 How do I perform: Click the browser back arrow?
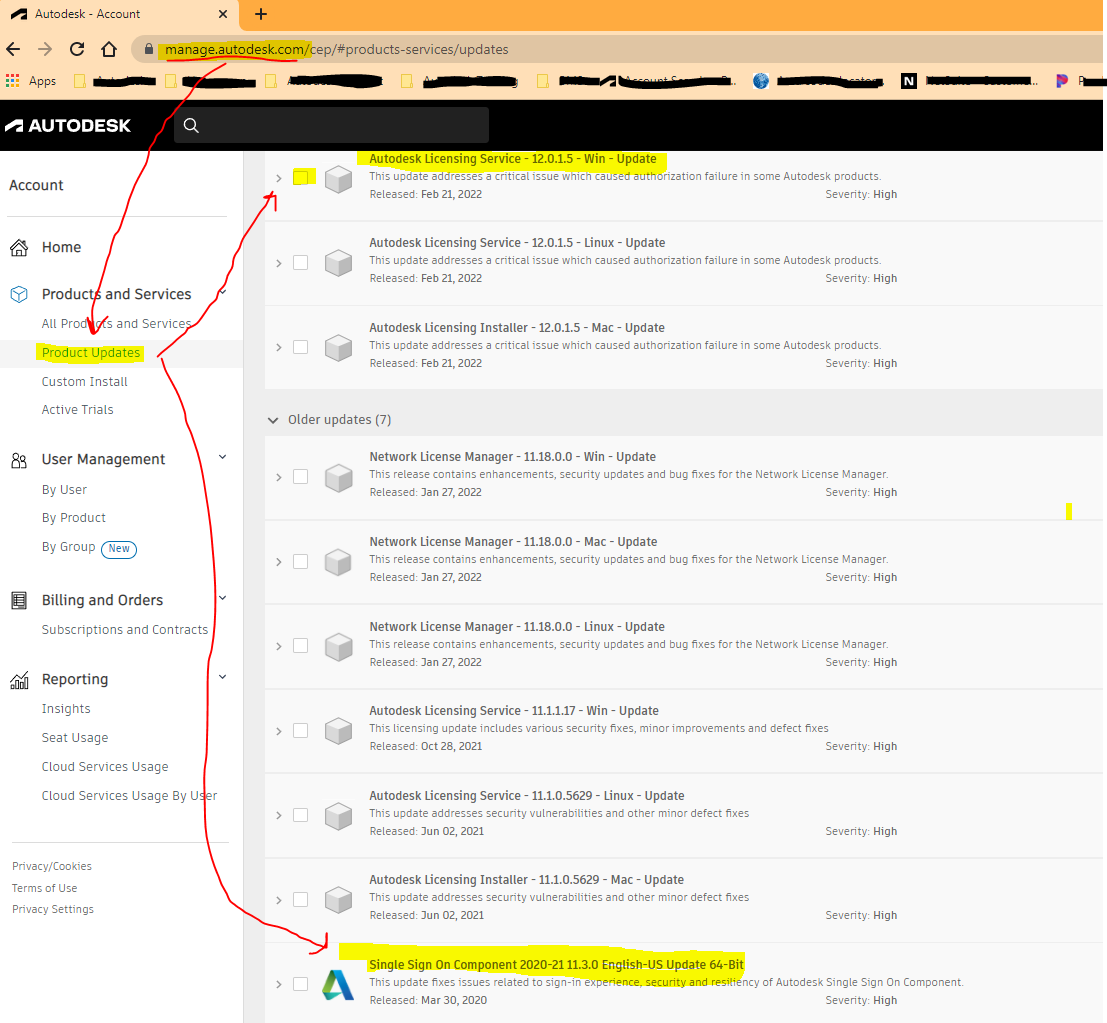point(13,48)
